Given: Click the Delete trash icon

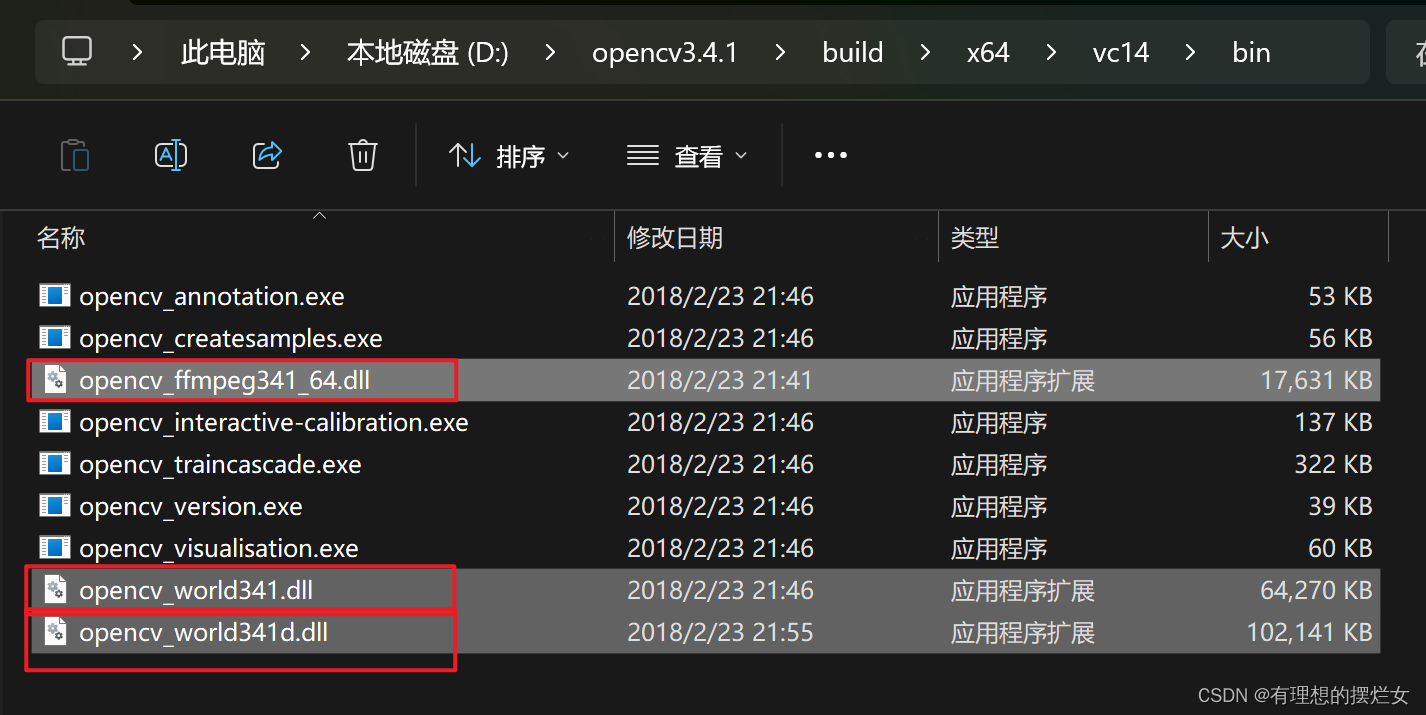Looking at the screenshot, I should coord(362,155).
